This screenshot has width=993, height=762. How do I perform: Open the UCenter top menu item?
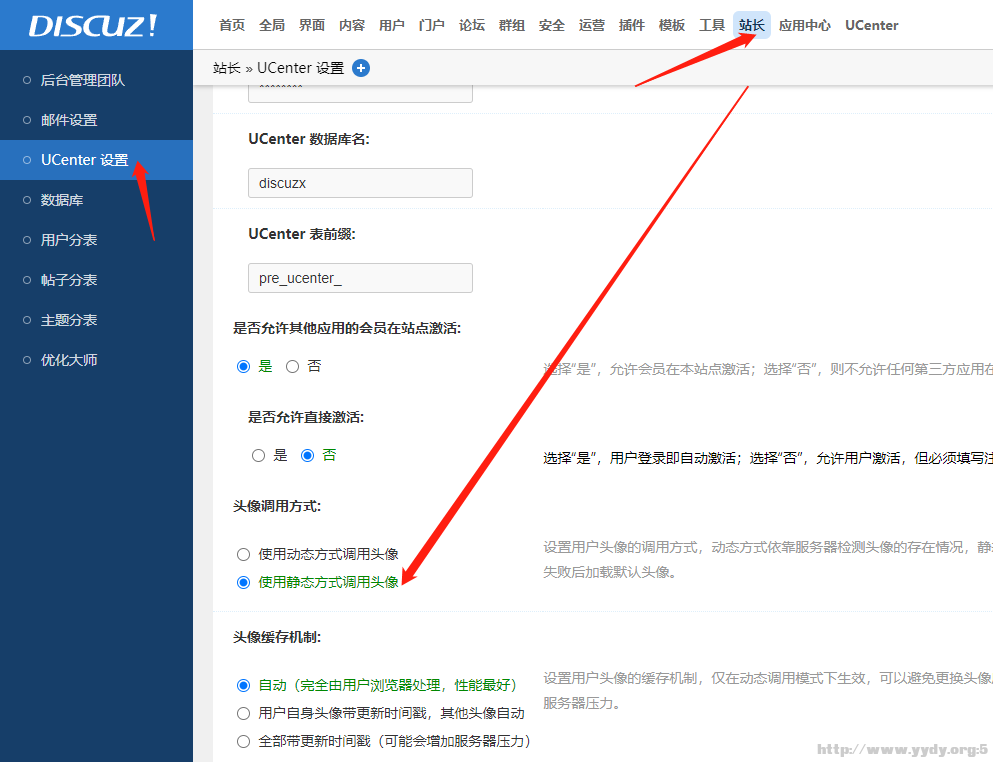pyautogui.click(x=871, y=25)
